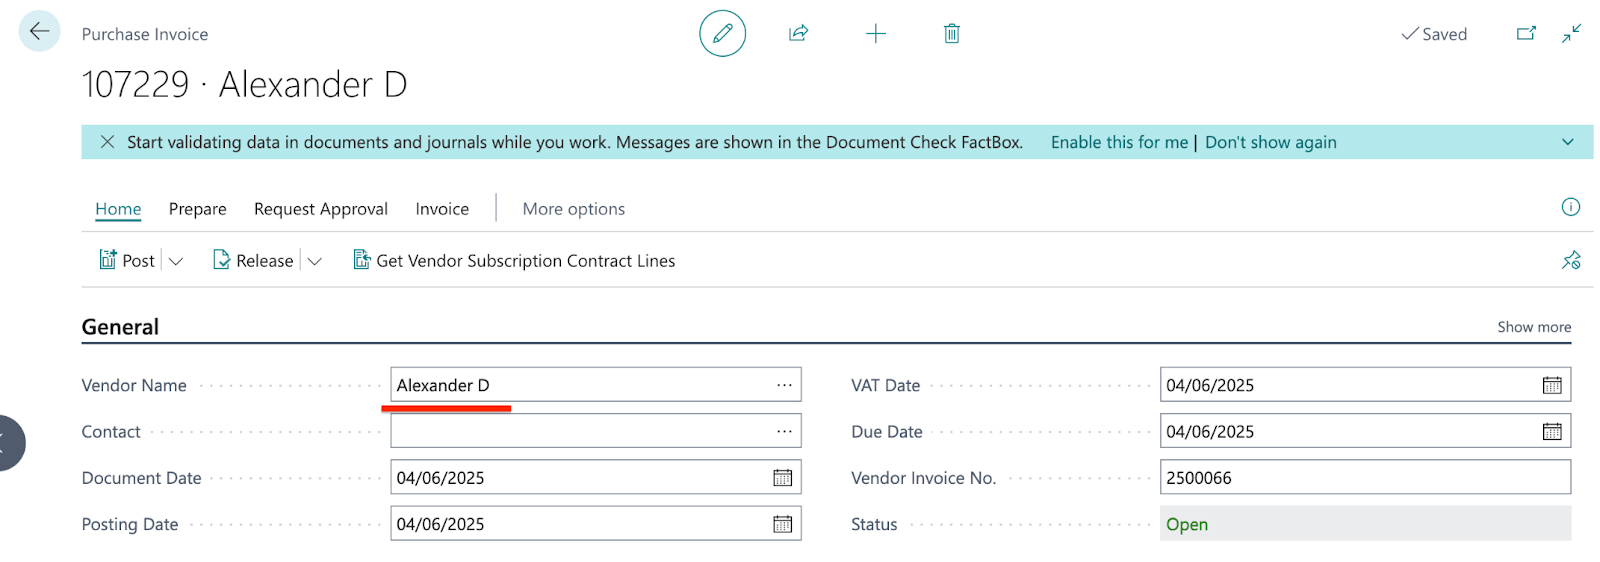
Task: Click the collapse page arrows icon
Action: [1572, 34]
